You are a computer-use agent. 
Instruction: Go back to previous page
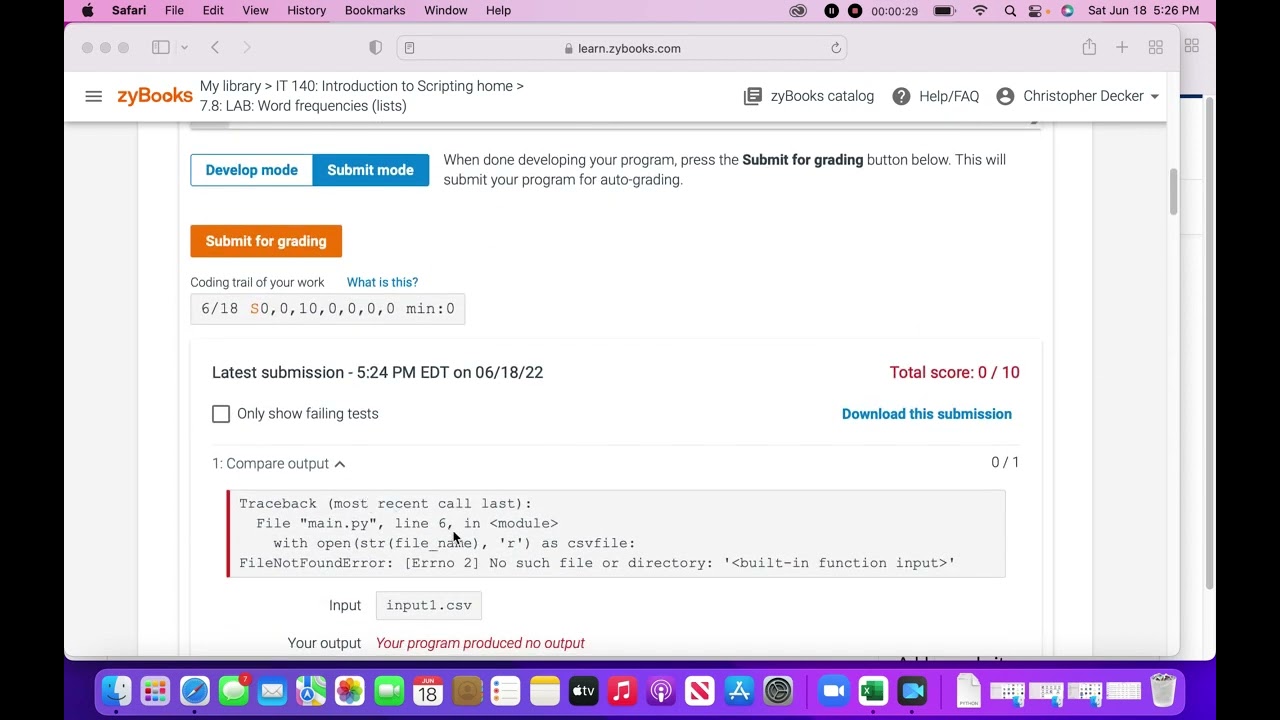pos(215,47)
